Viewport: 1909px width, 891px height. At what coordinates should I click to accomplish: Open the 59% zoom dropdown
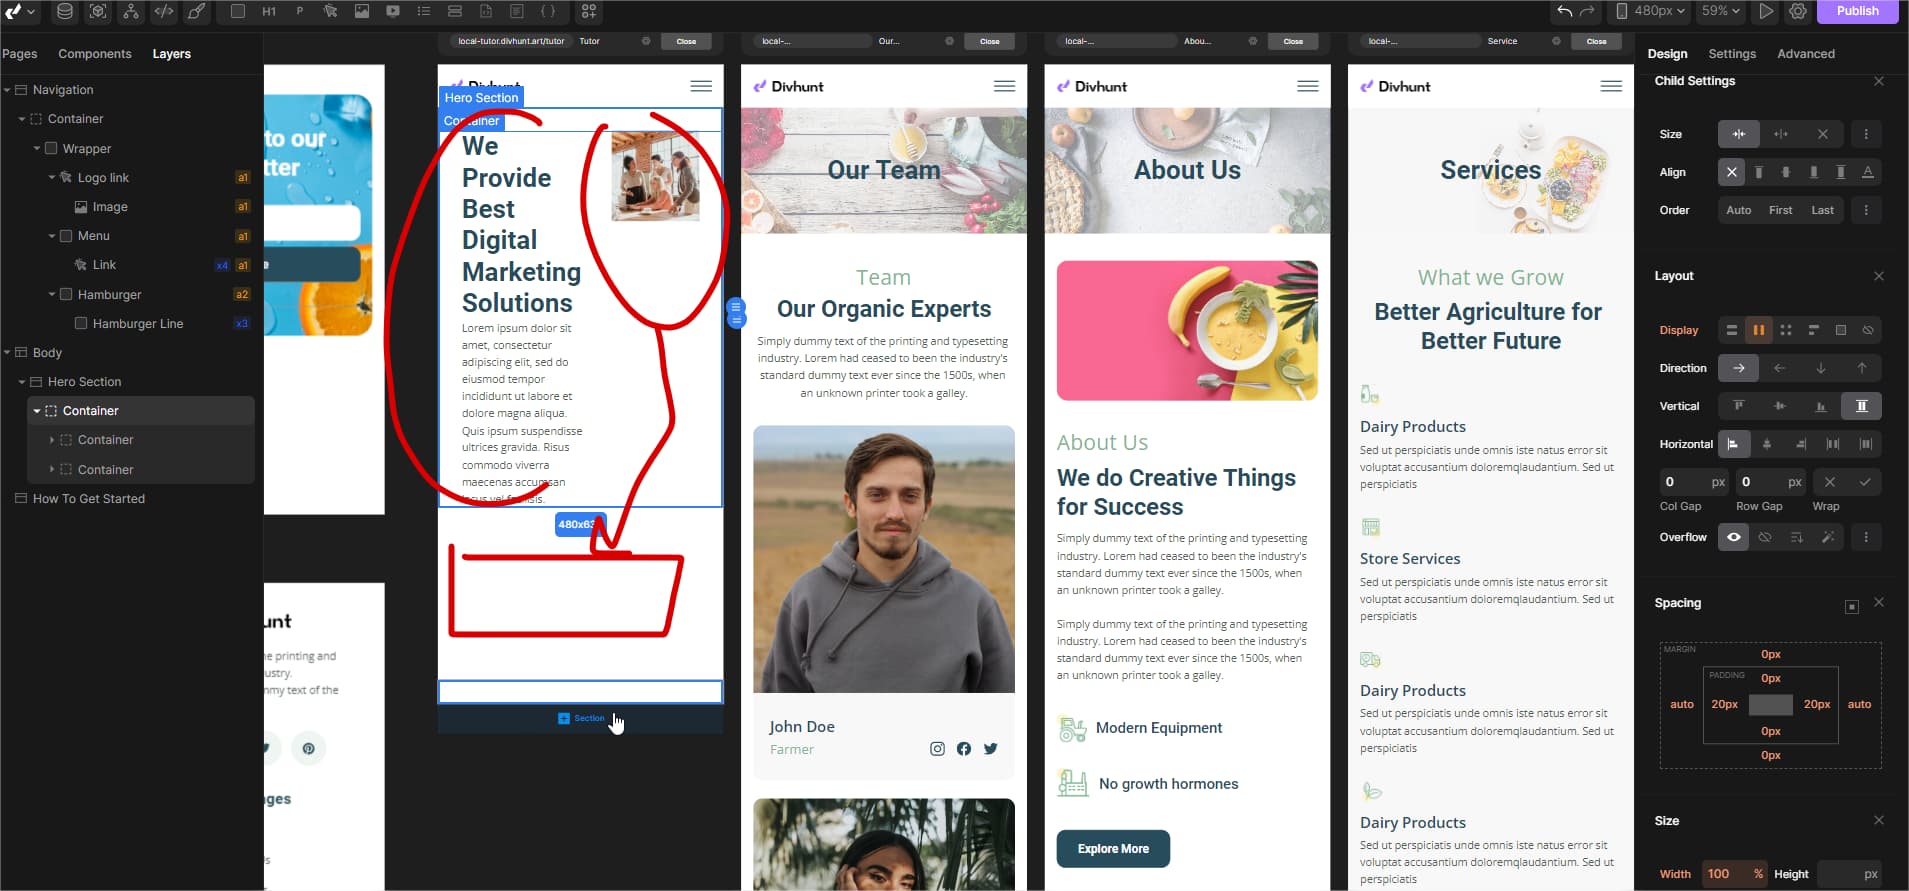point(1721,11)
